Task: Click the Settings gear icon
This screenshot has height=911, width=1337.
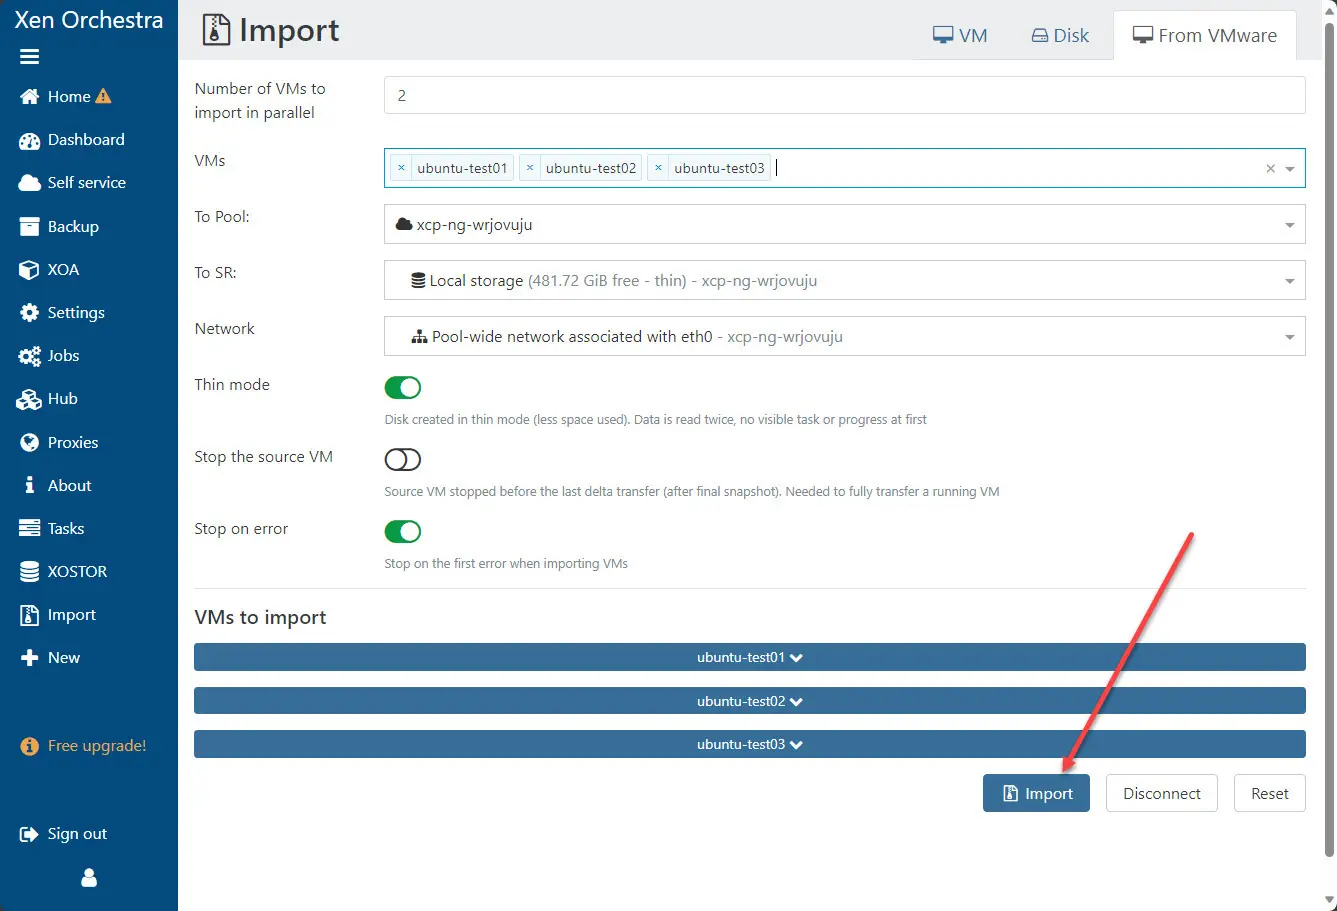Action: pyautogui.click(x=29, y=313)
